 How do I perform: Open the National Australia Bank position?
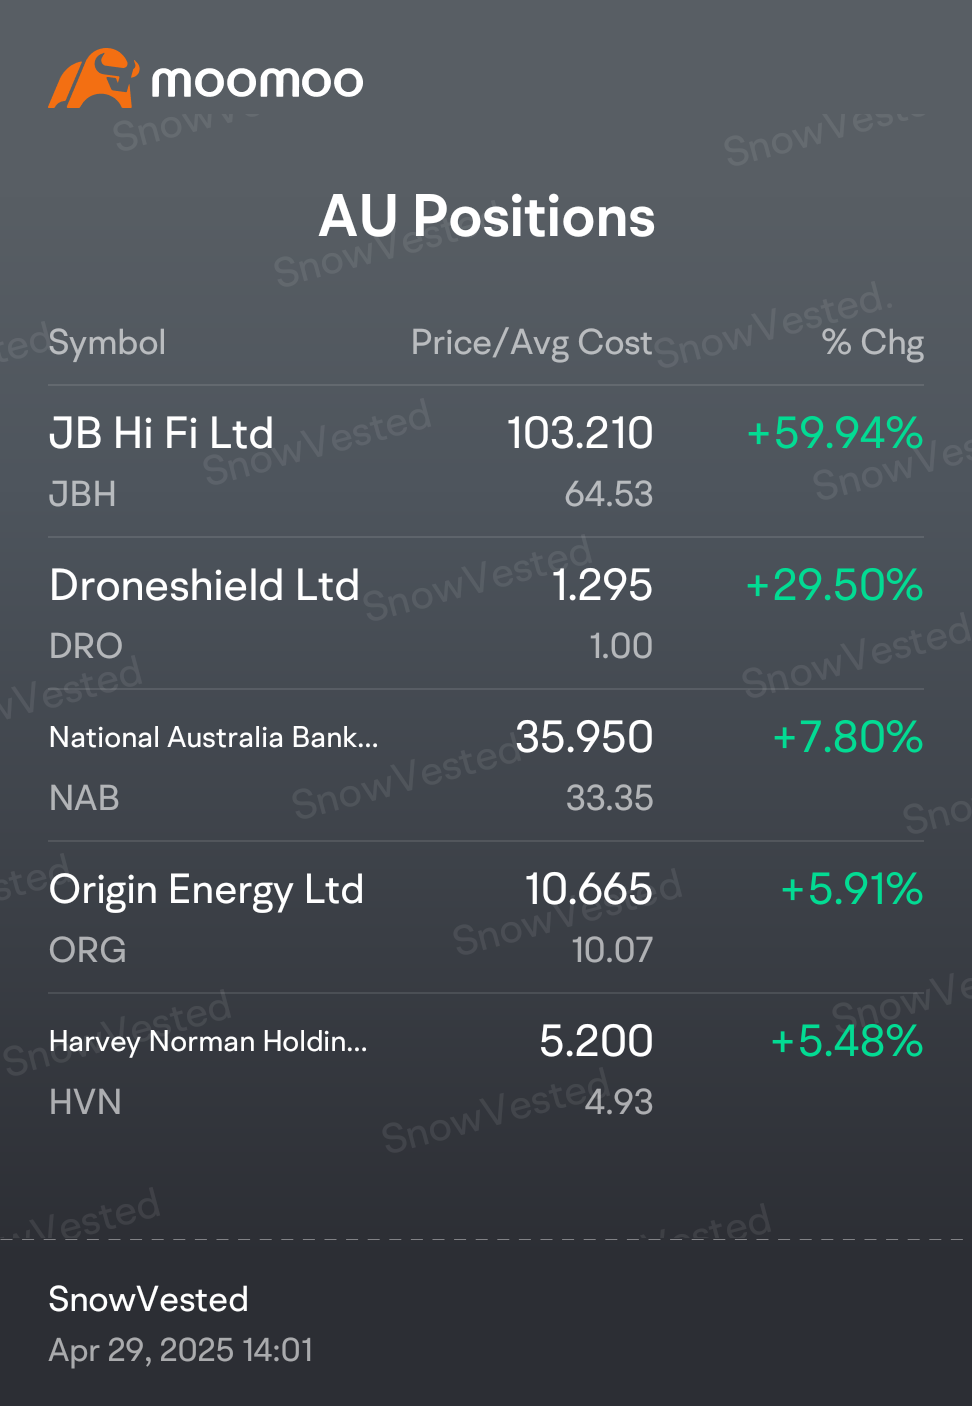pos(213,738)
